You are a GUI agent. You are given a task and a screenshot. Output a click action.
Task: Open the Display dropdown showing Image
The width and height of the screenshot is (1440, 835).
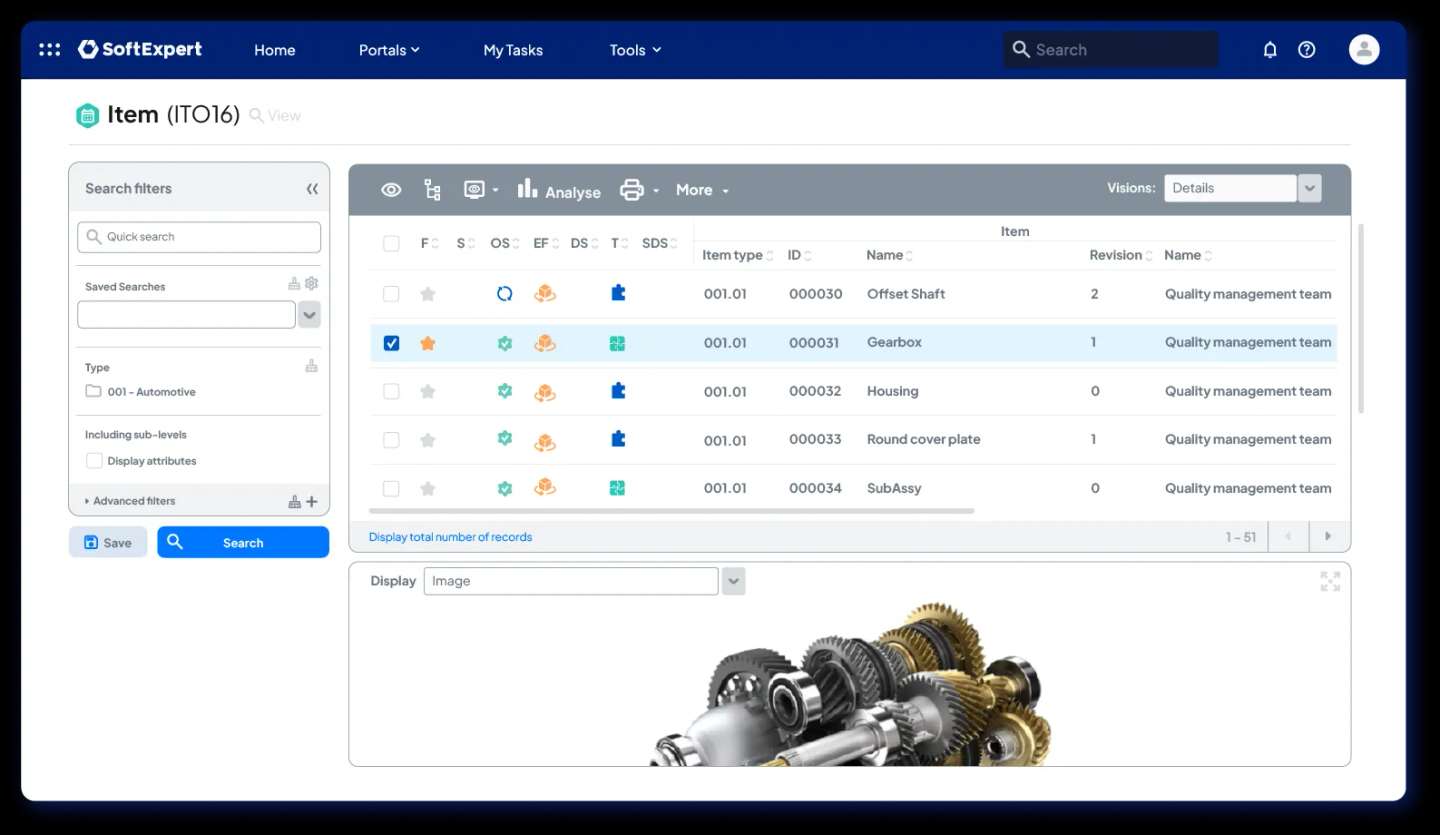(x=733, y=580)
